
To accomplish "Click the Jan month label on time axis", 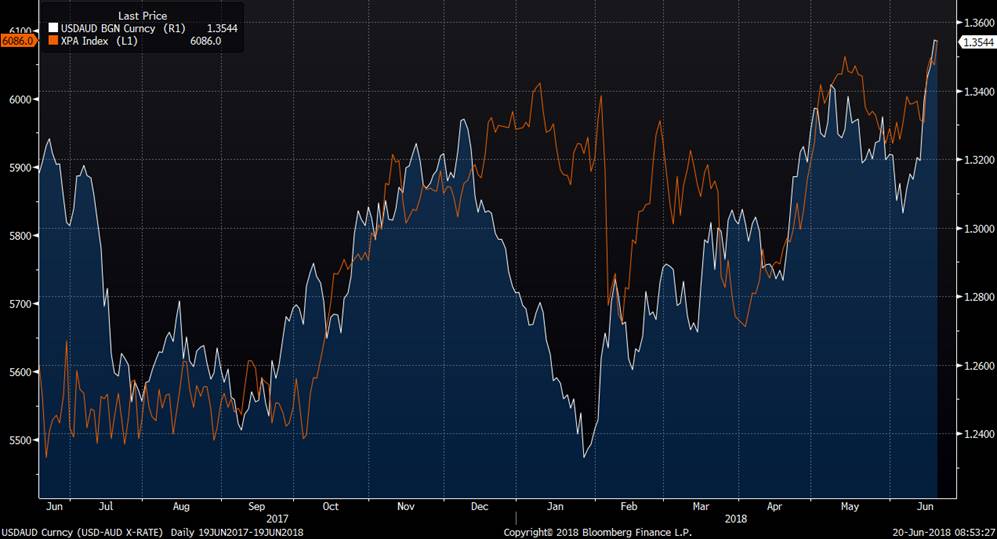I will click(x=555, y=507).
